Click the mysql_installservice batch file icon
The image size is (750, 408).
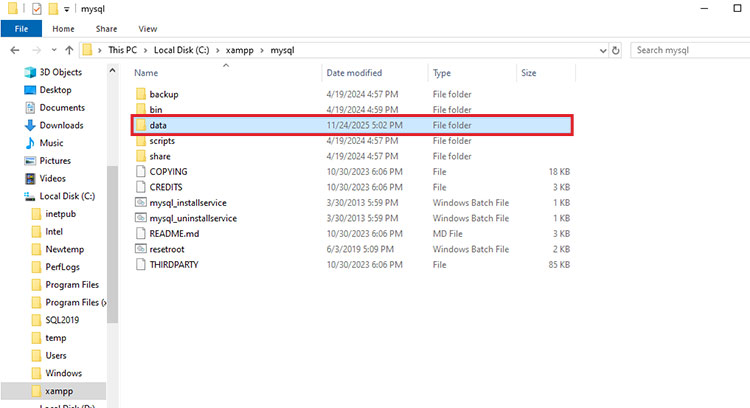click(141, 202)
